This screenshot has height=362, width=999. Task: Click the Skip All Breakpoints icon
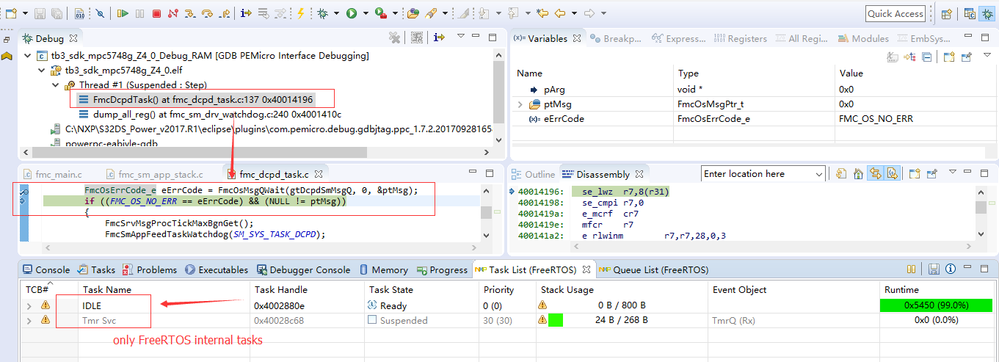(x=101, y=13)
